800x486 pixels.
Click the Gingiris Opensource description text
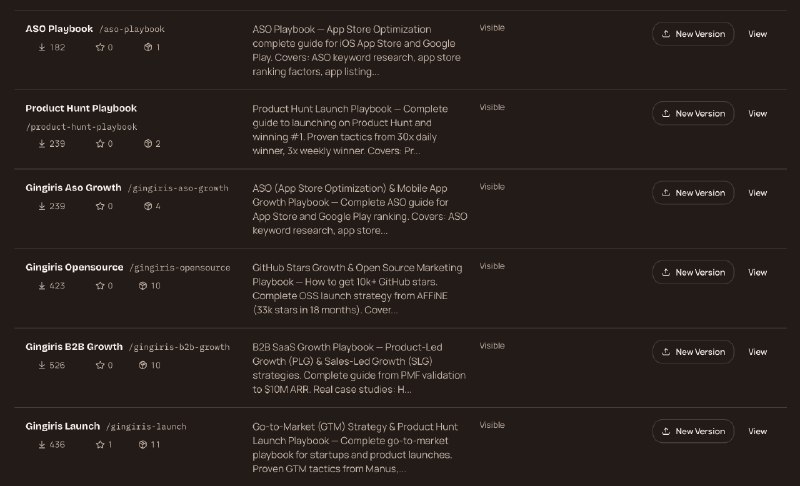[x=357, y=289]
